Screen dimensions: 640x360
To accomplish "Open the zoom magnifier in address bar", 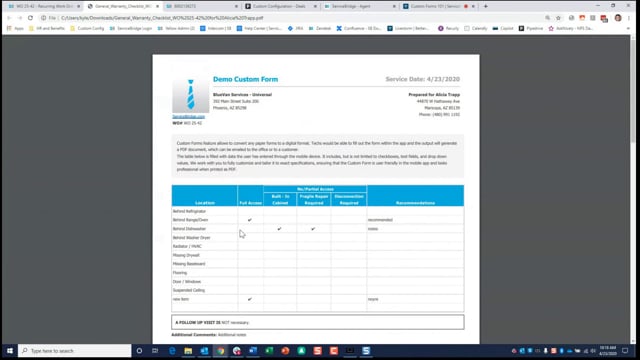I will (x=547, y=18).
